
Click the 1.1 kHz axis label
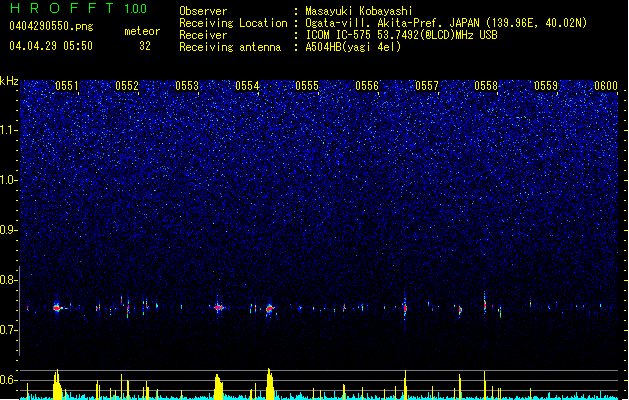click(9, 130)
